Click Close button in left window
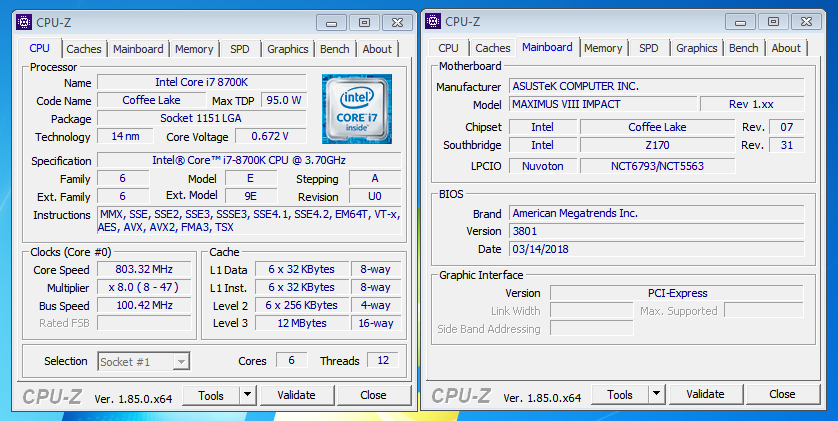Viewport: 838px width, 421px height. [373, 395]
